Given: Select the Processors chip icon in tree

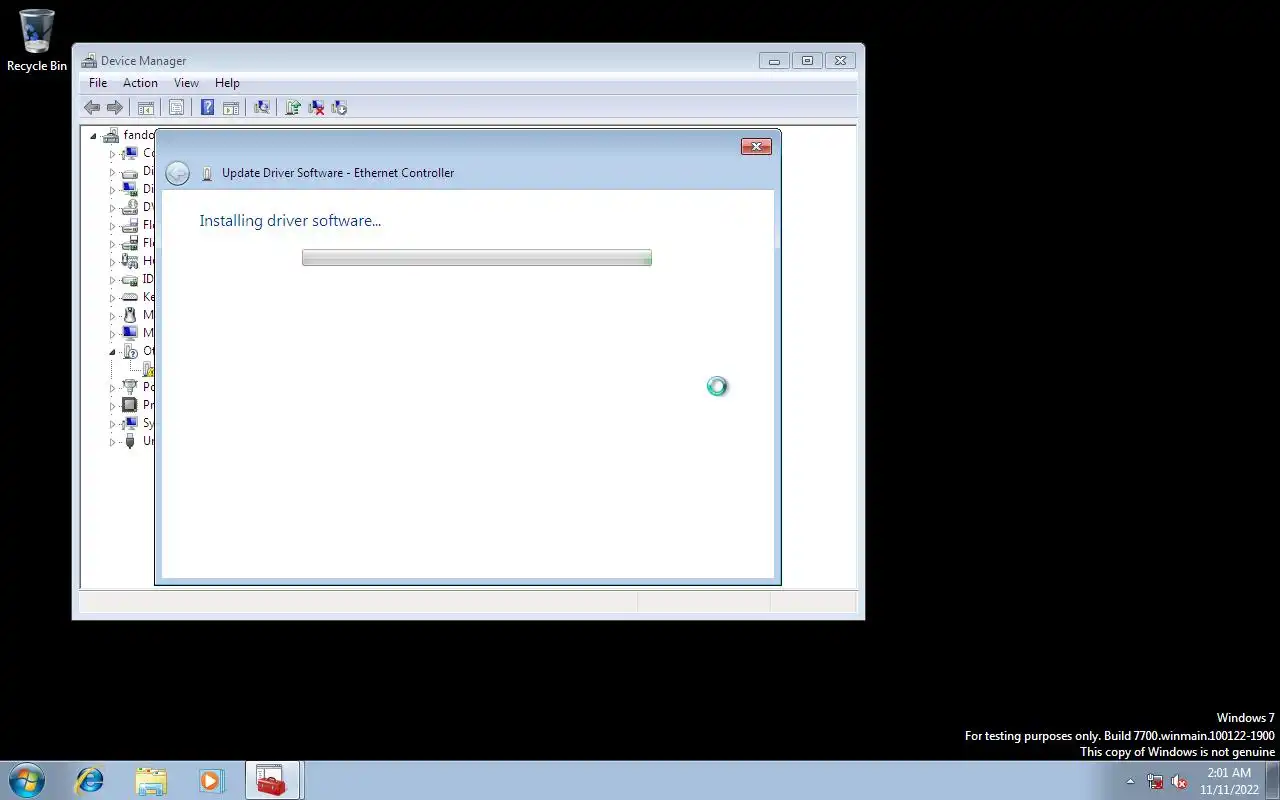Looking at the screenshot, I should [x=129, y=405].
